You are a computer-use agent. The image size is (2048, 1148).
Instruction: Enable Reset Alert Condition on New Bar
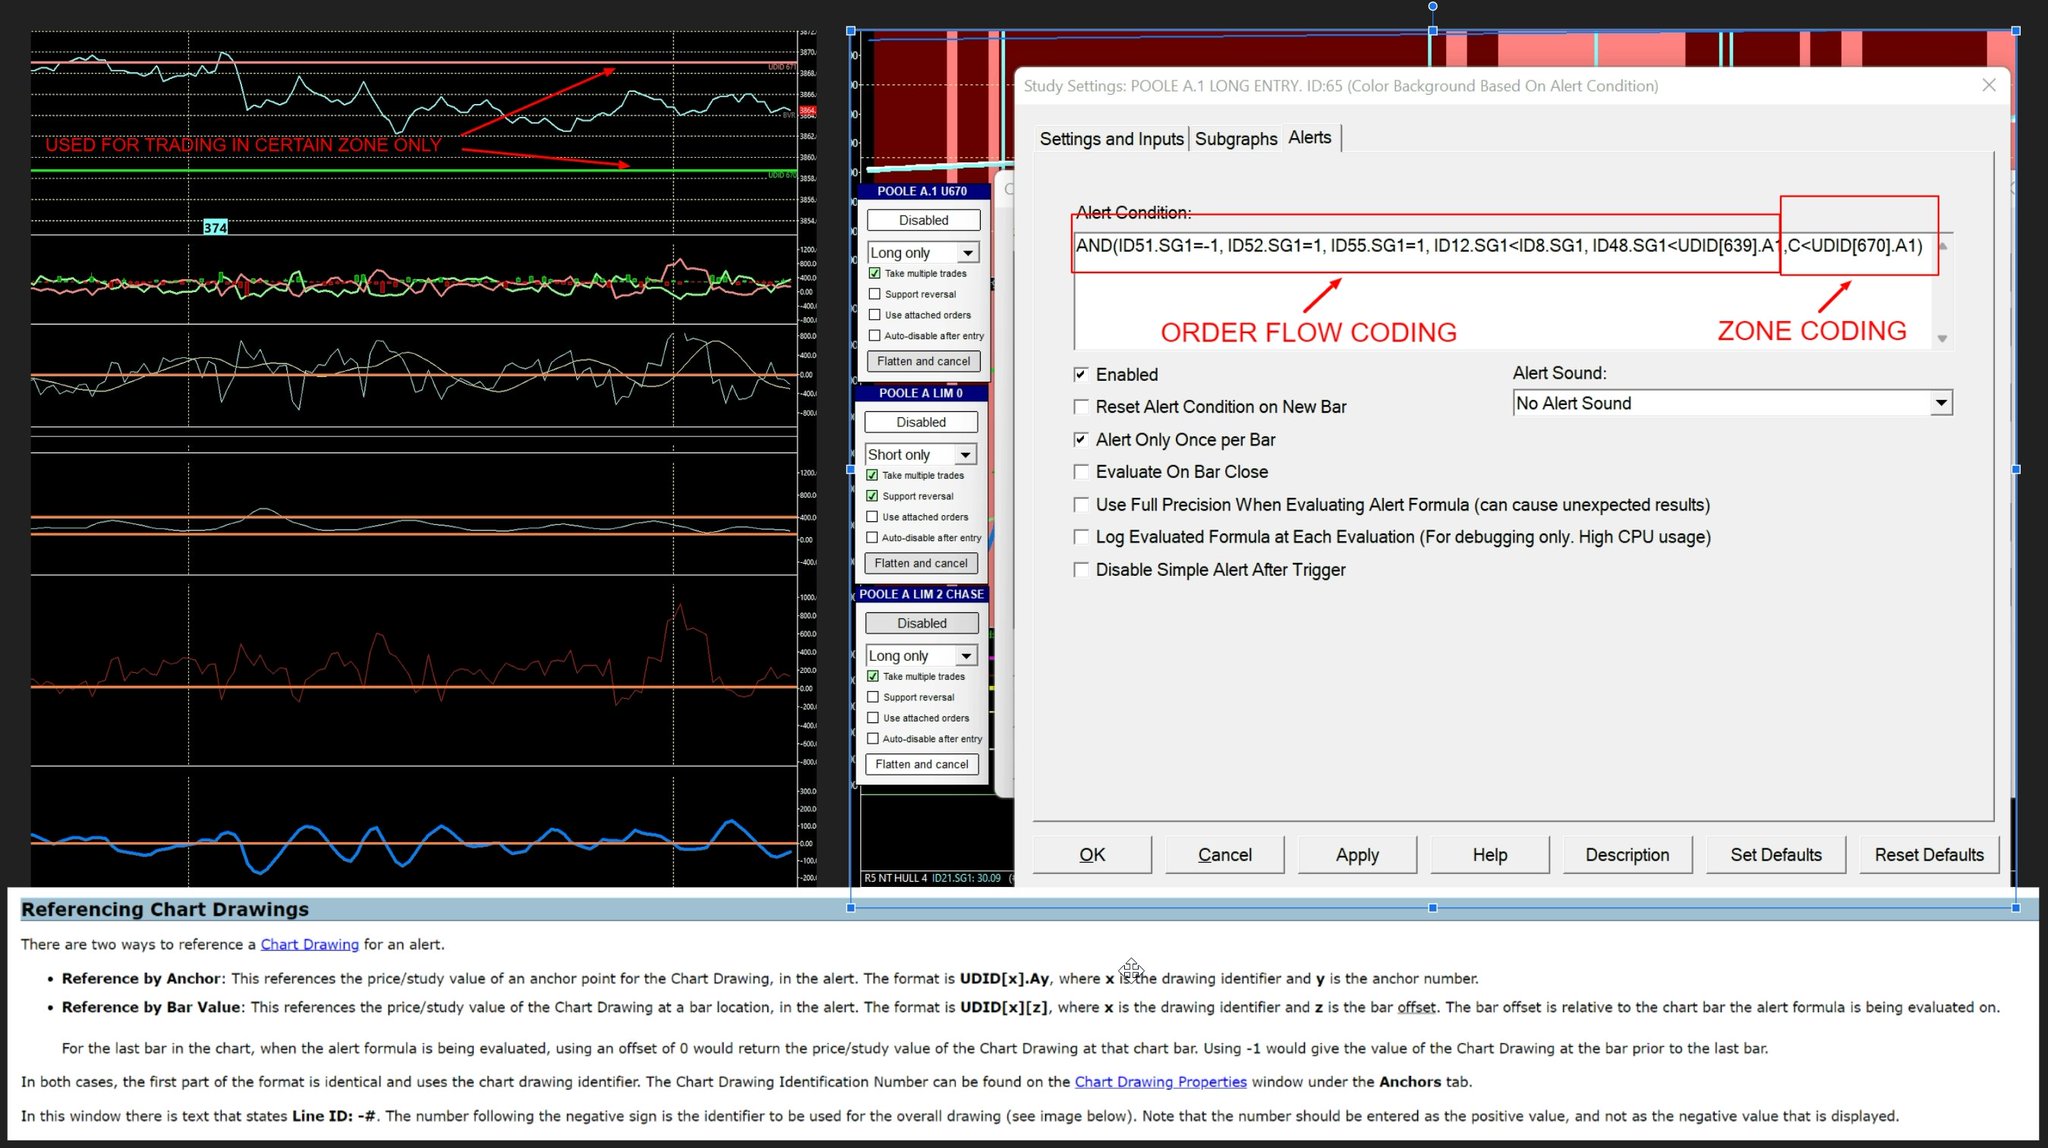(1081, 407)
